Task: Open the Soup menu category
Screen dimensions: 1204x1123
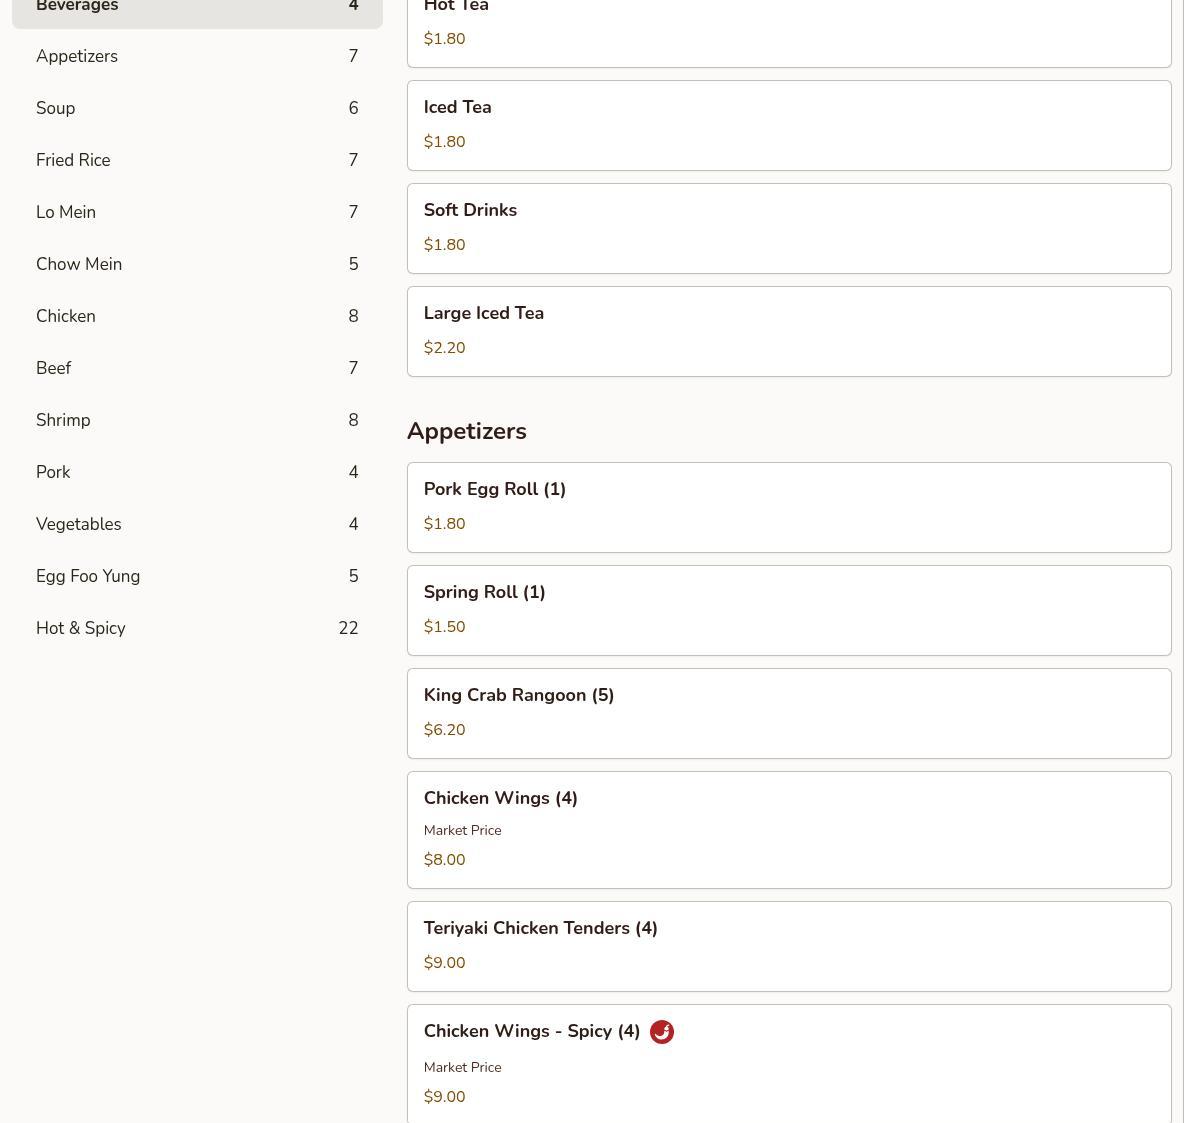Action: [197, 109]
